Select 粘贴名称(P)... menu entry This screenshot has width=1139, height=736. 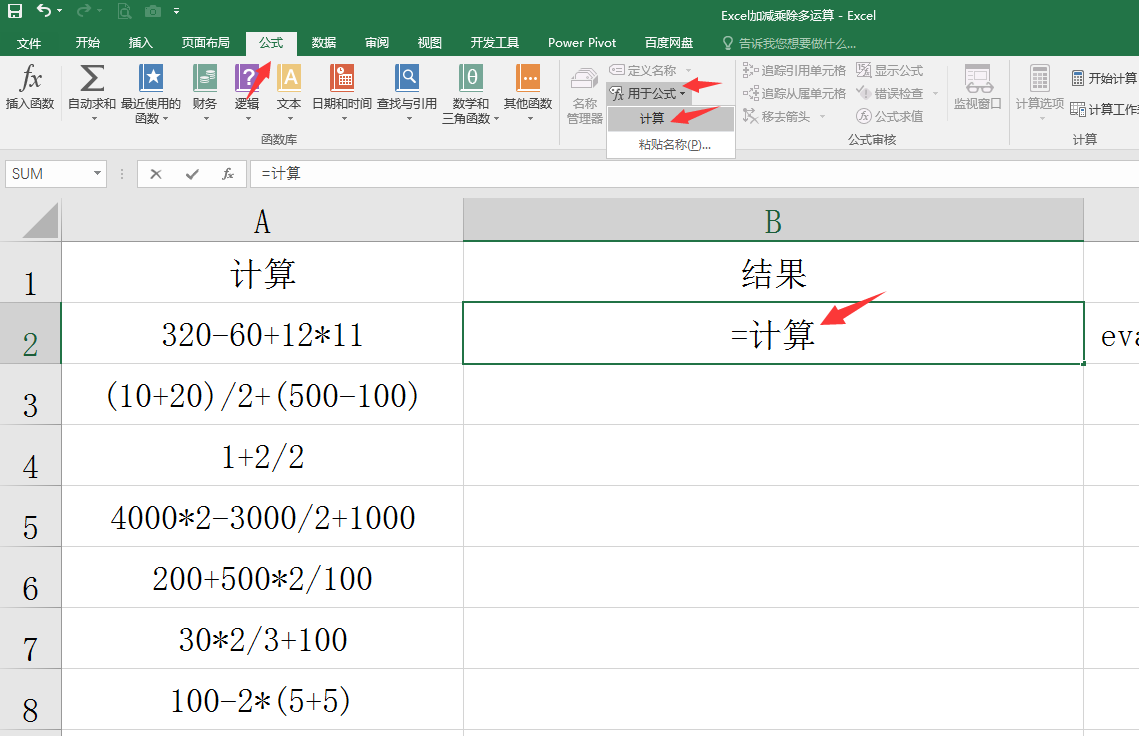point(674,145)
